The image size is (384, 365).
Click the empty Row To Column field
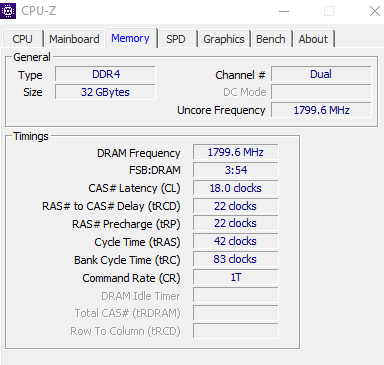pos(235,331)
